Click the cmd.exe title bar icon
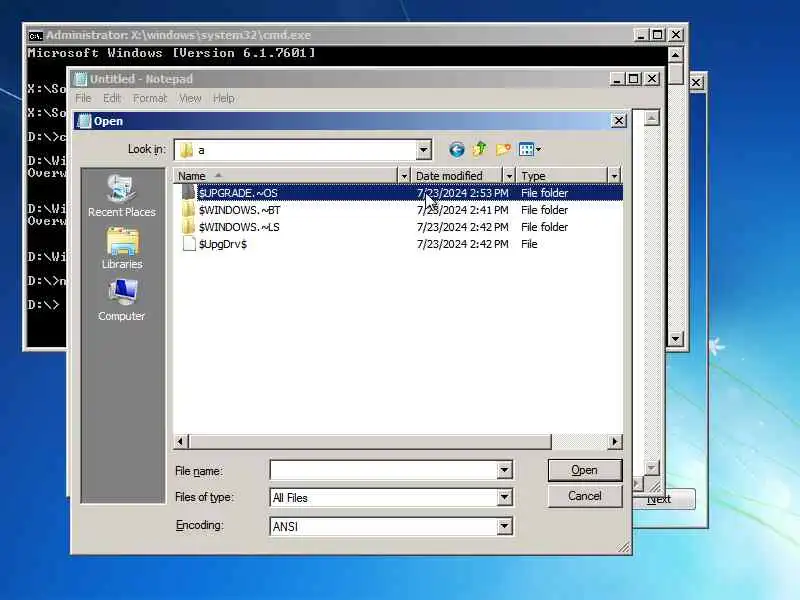Viewport: 800px width, 600px height. click(x=35, y=36)
